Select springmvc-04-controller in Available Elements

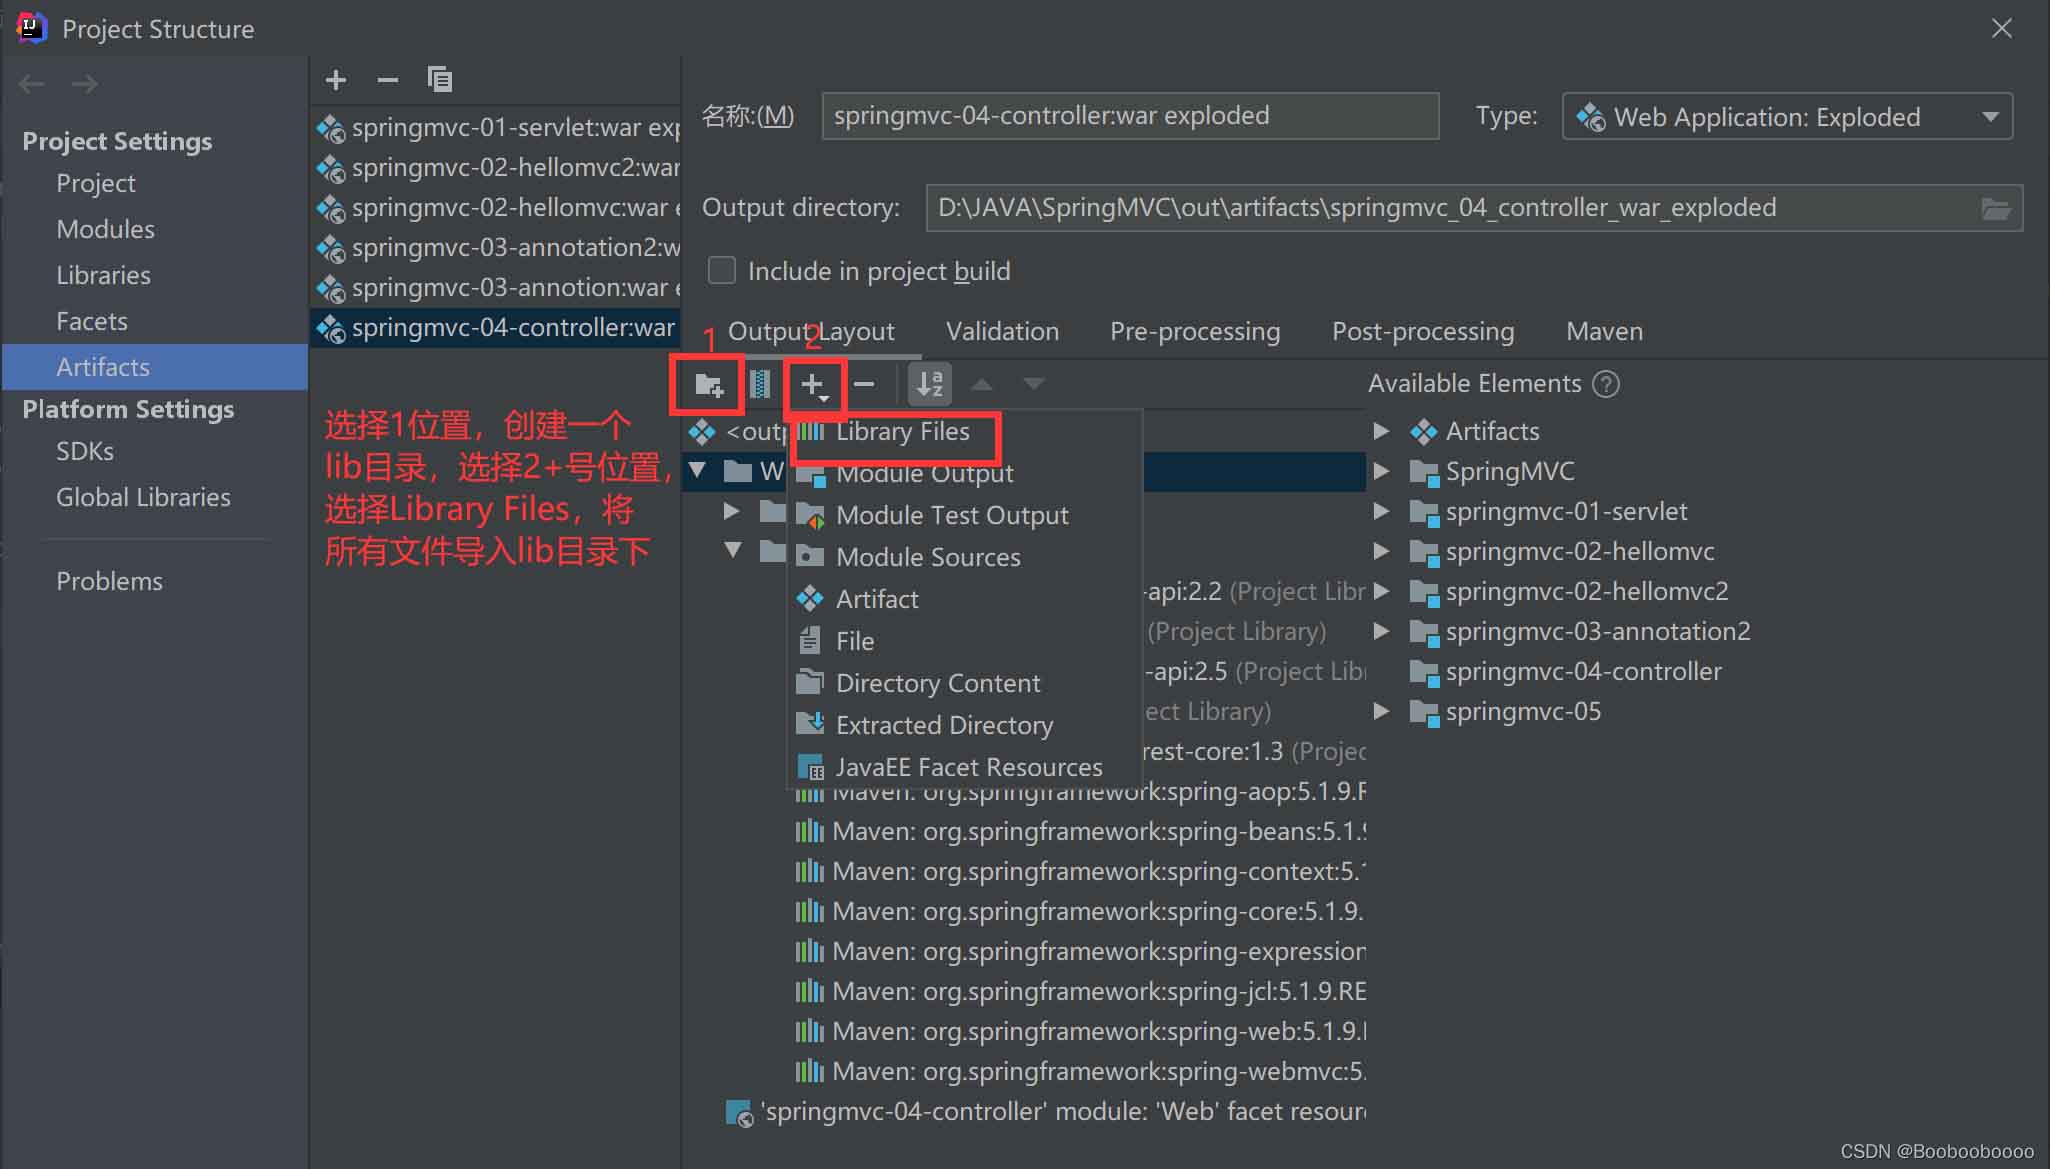coord(1566,672)
